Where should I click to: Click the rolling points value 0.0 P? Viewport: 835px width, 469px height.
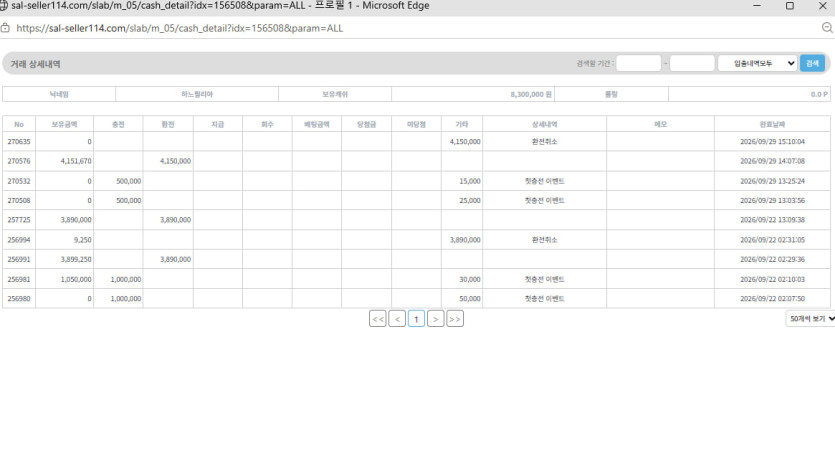[819, 94]
